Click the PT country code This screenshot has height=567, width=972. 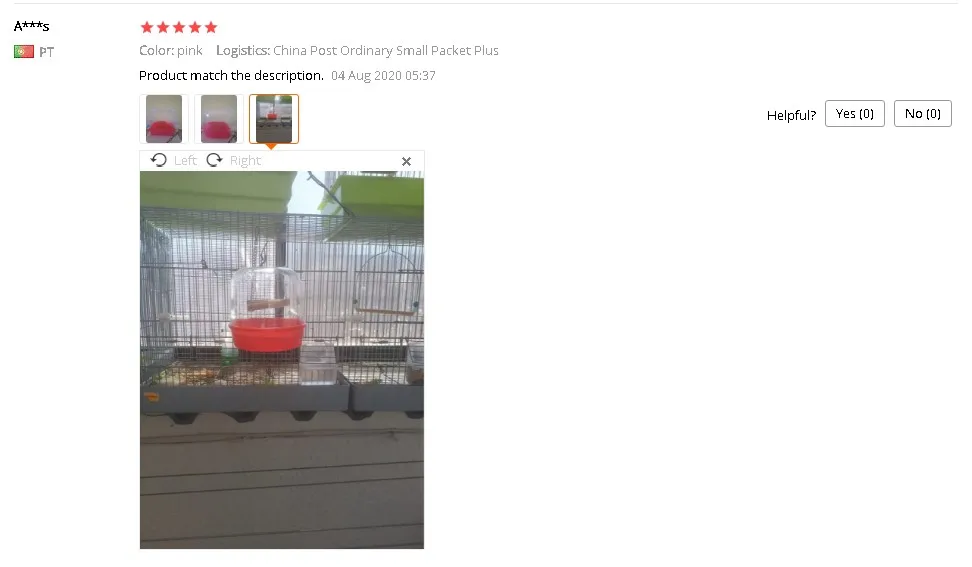46,52
